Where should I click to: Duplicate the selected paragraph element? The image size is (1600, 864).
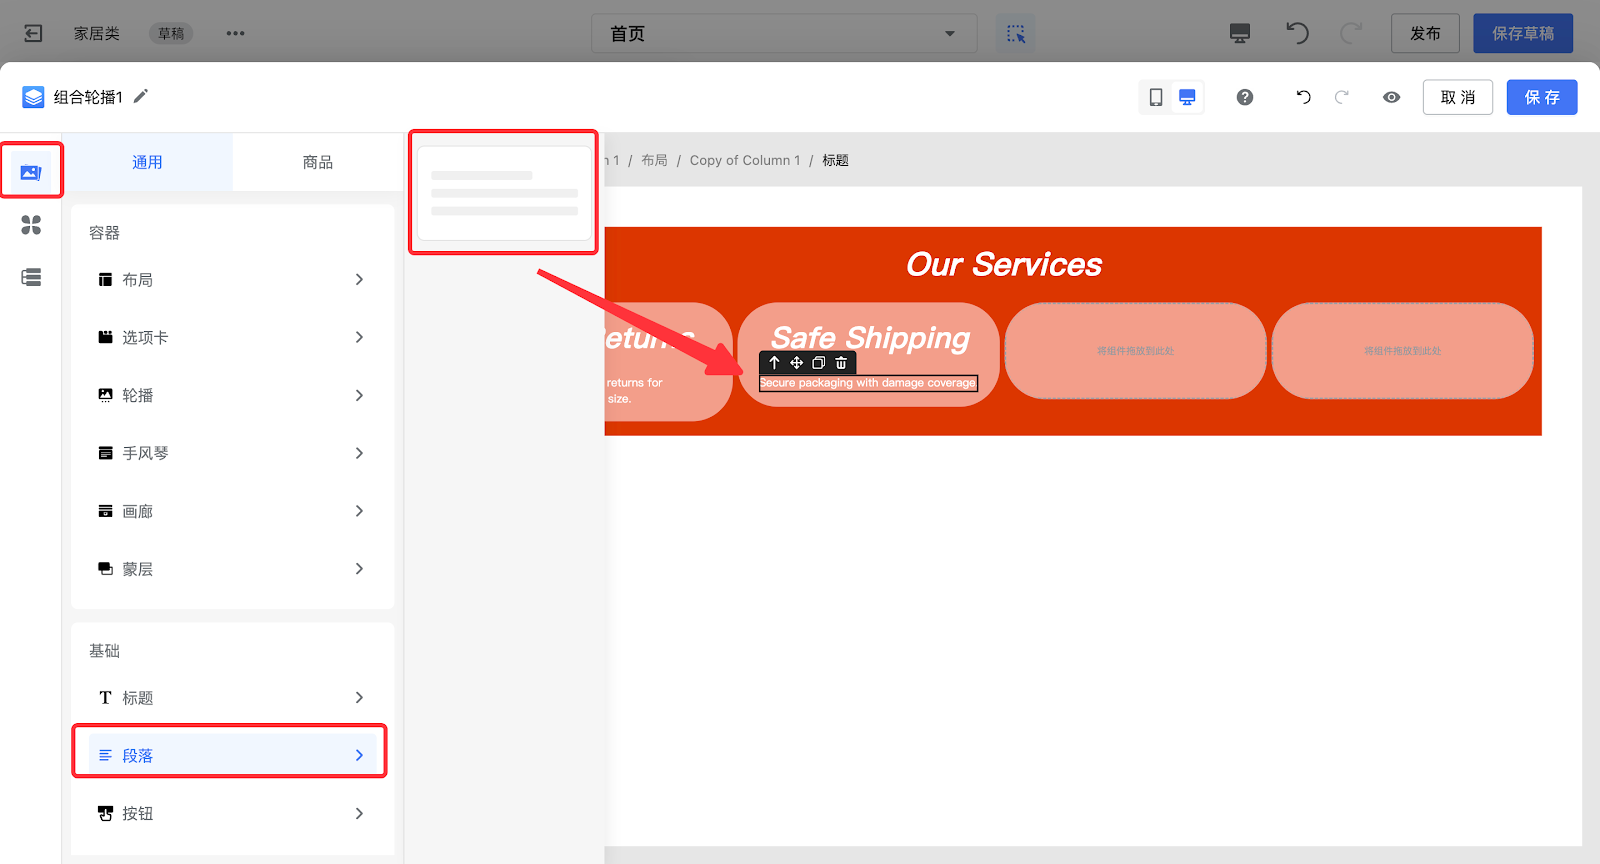pos(819,363)
